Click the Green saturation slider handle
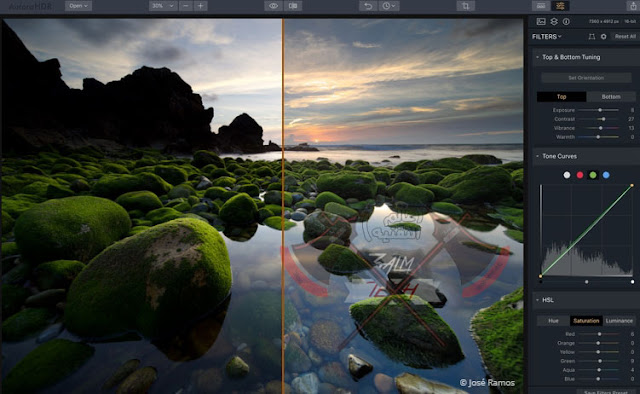The height and width of the screenshot is (394, 640). [600, 361]
